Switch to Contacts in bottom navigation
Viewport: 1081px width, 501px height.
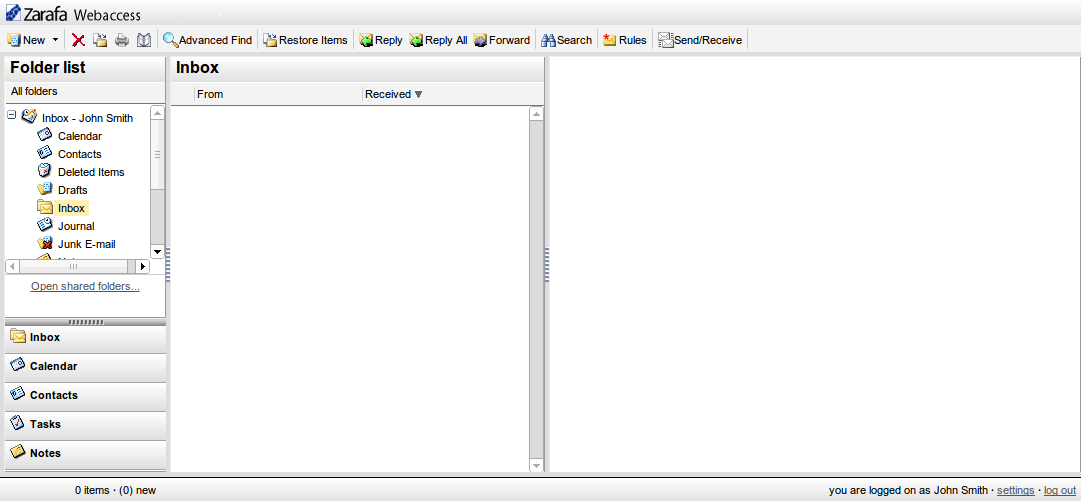point(85,395)
